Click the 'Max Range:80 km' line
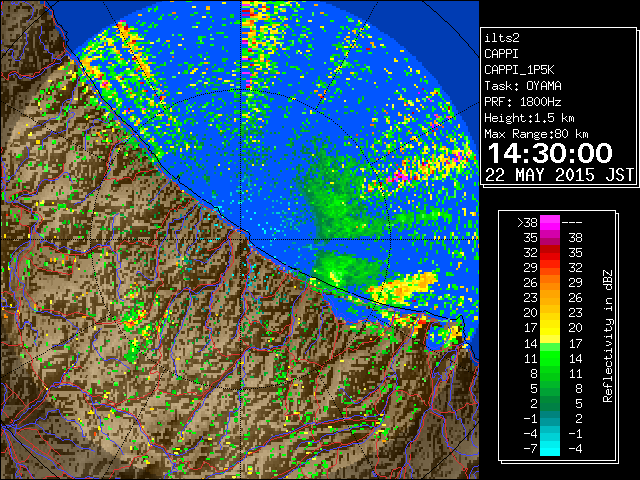 (536, 134)
